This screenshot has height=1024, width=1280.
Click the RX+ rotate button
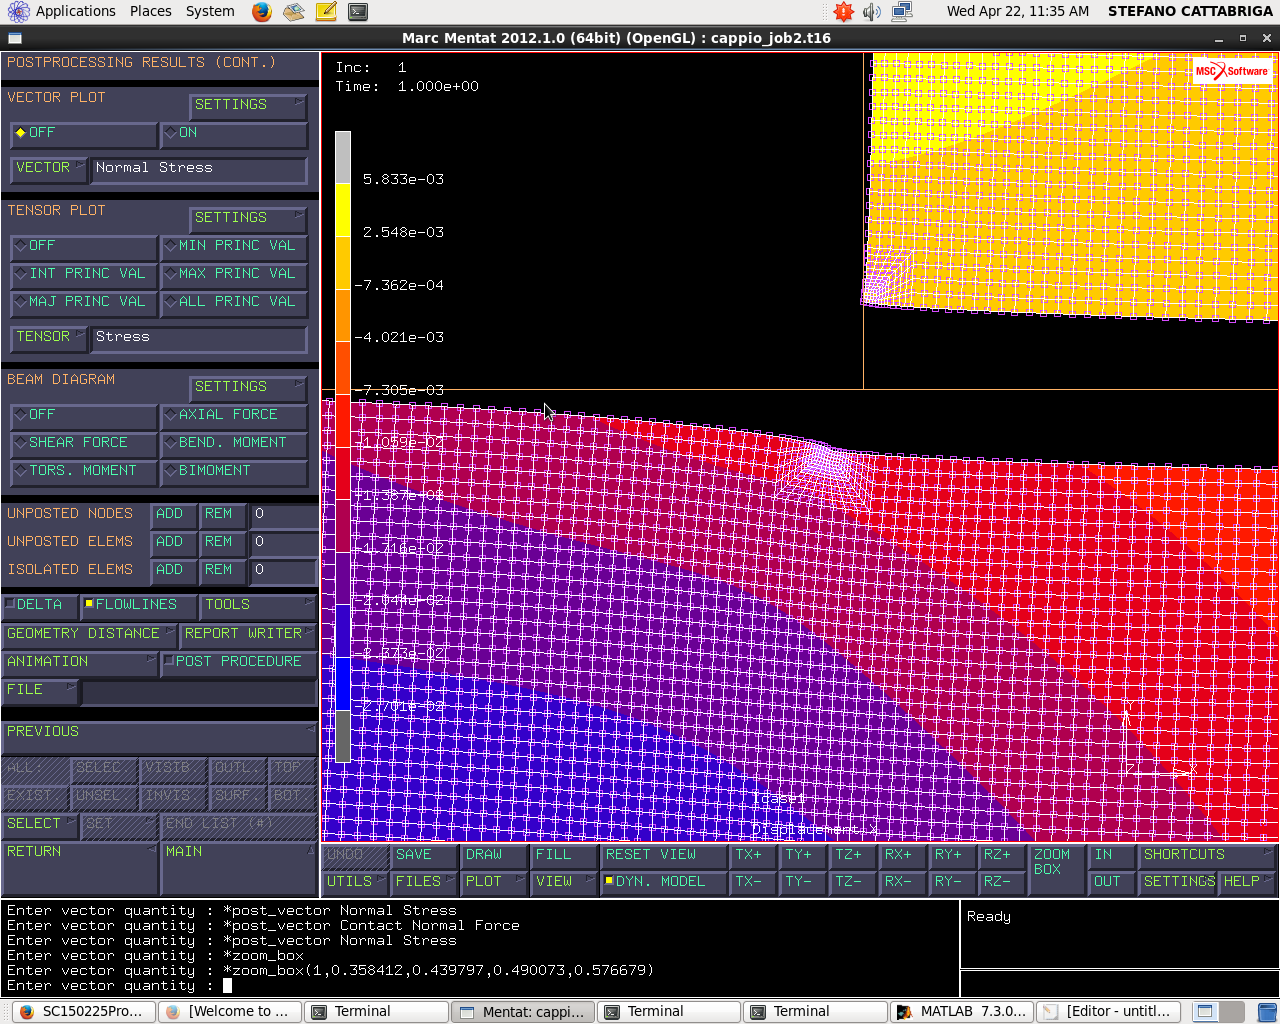903,855
